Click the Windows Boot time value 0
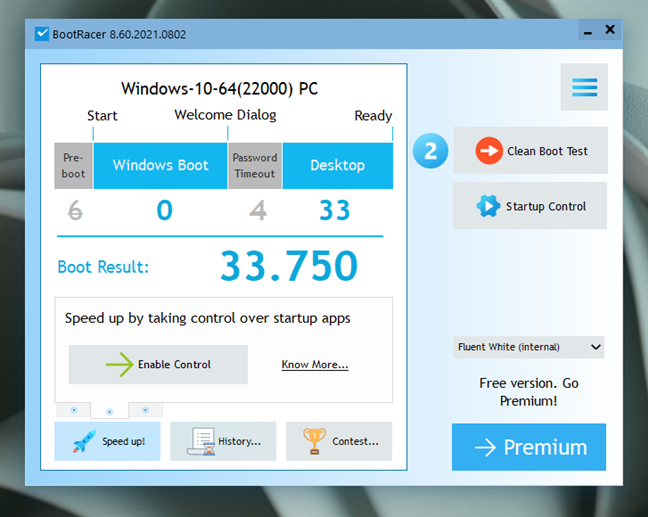 pos(164,210)
